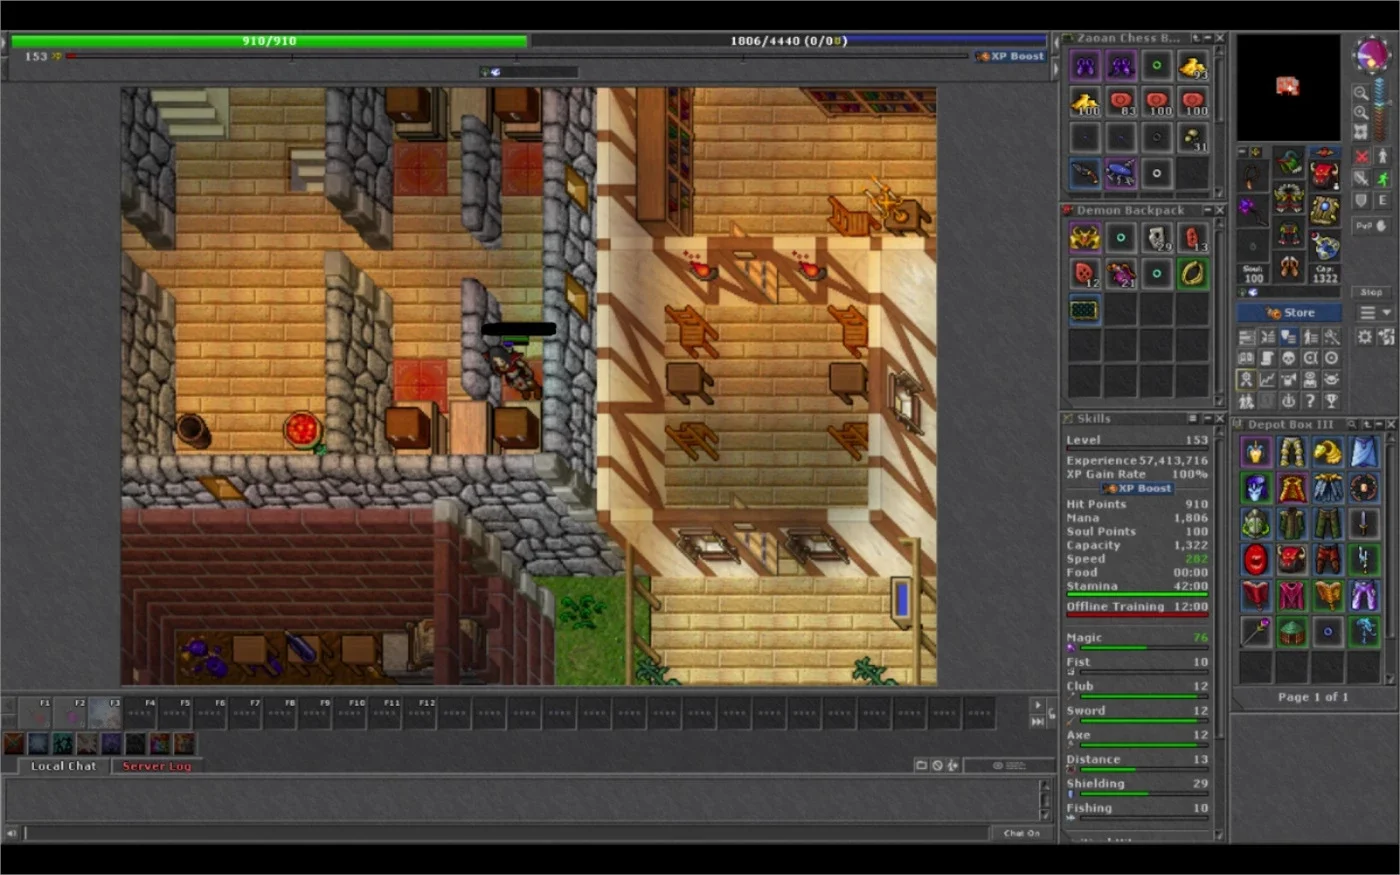
Task: Center the minimap on the character
Action: [x=1361, y=132]
